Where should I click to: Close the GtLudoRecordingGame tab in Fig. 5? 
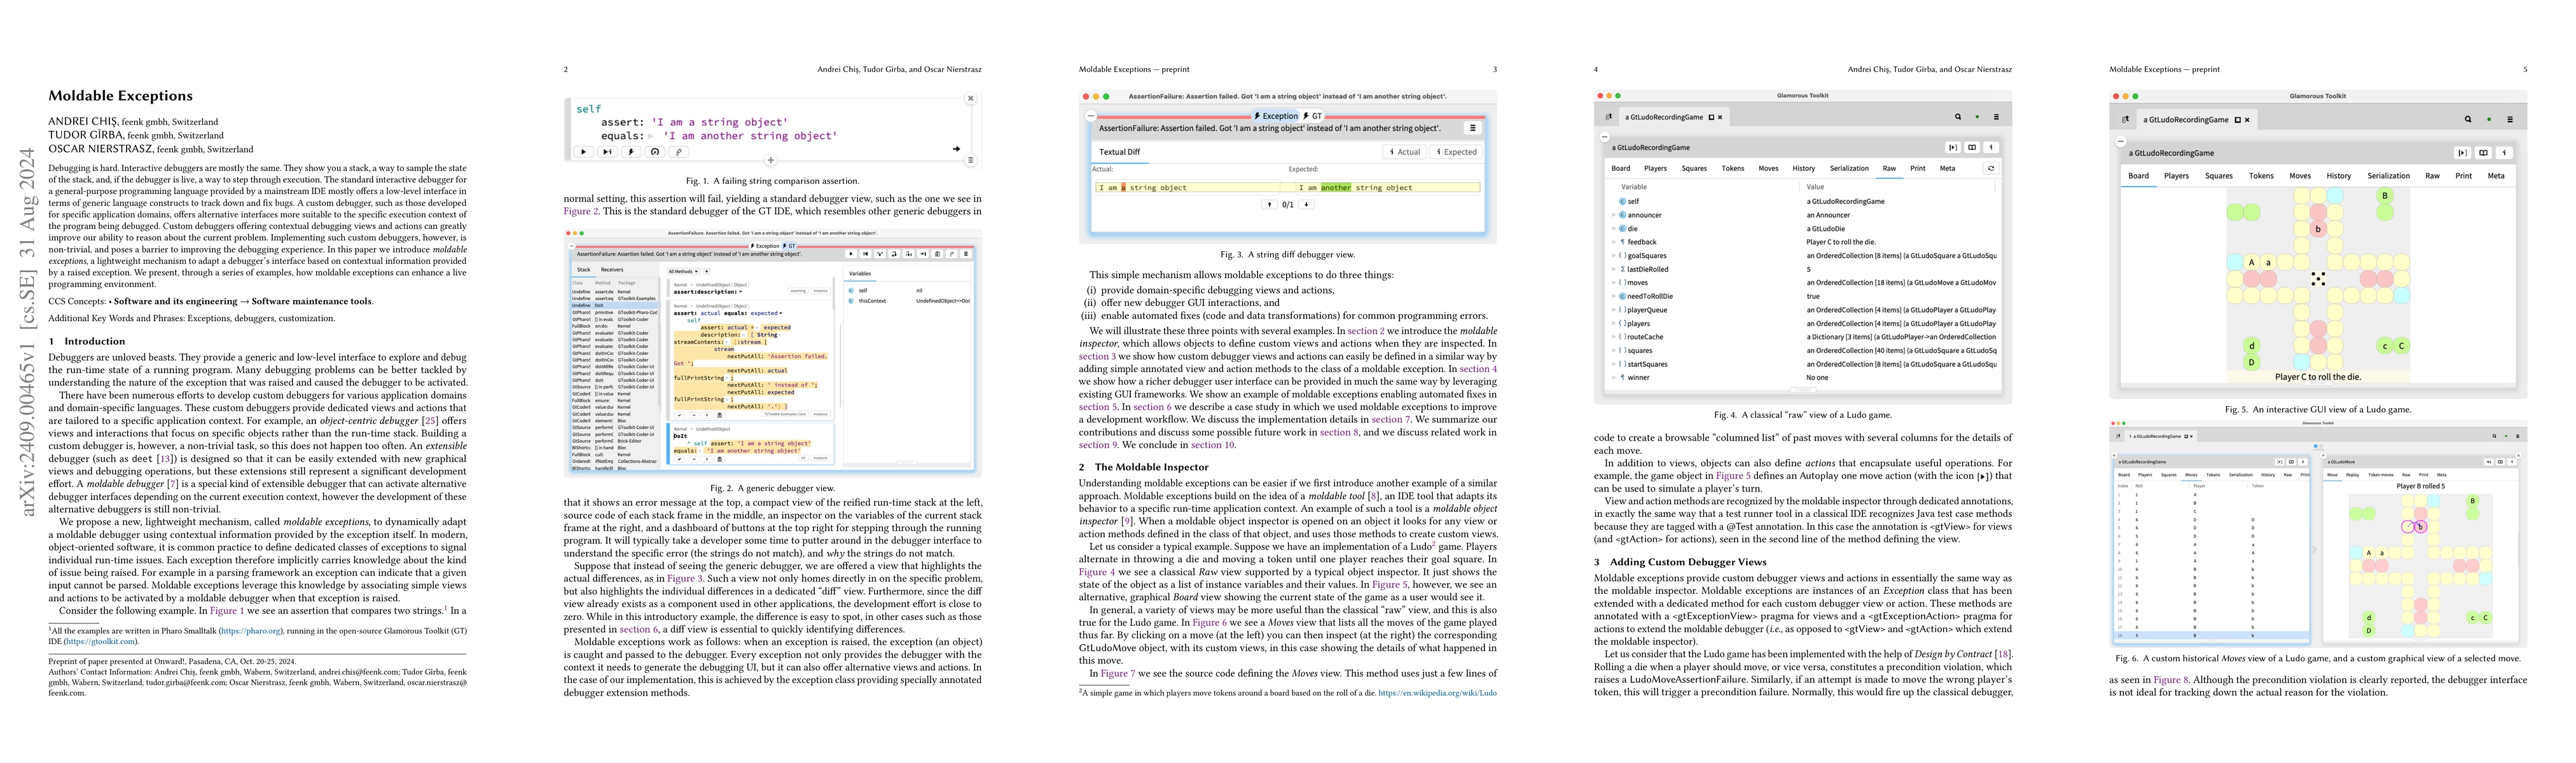point(2247,119)
